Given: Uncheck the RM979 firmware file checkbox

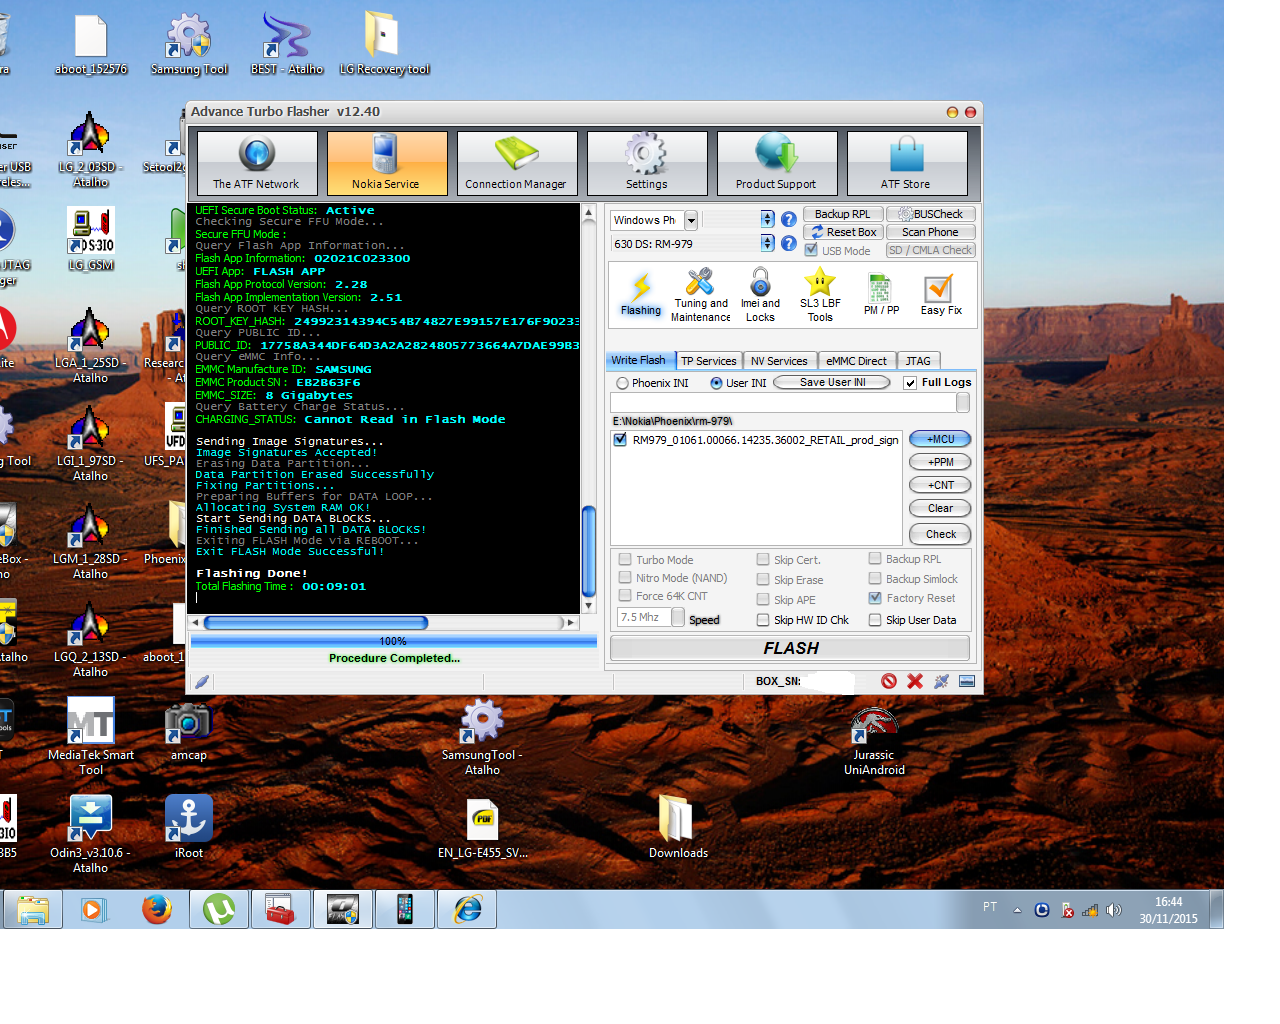Looking at the screenshot, I should 620,440.
